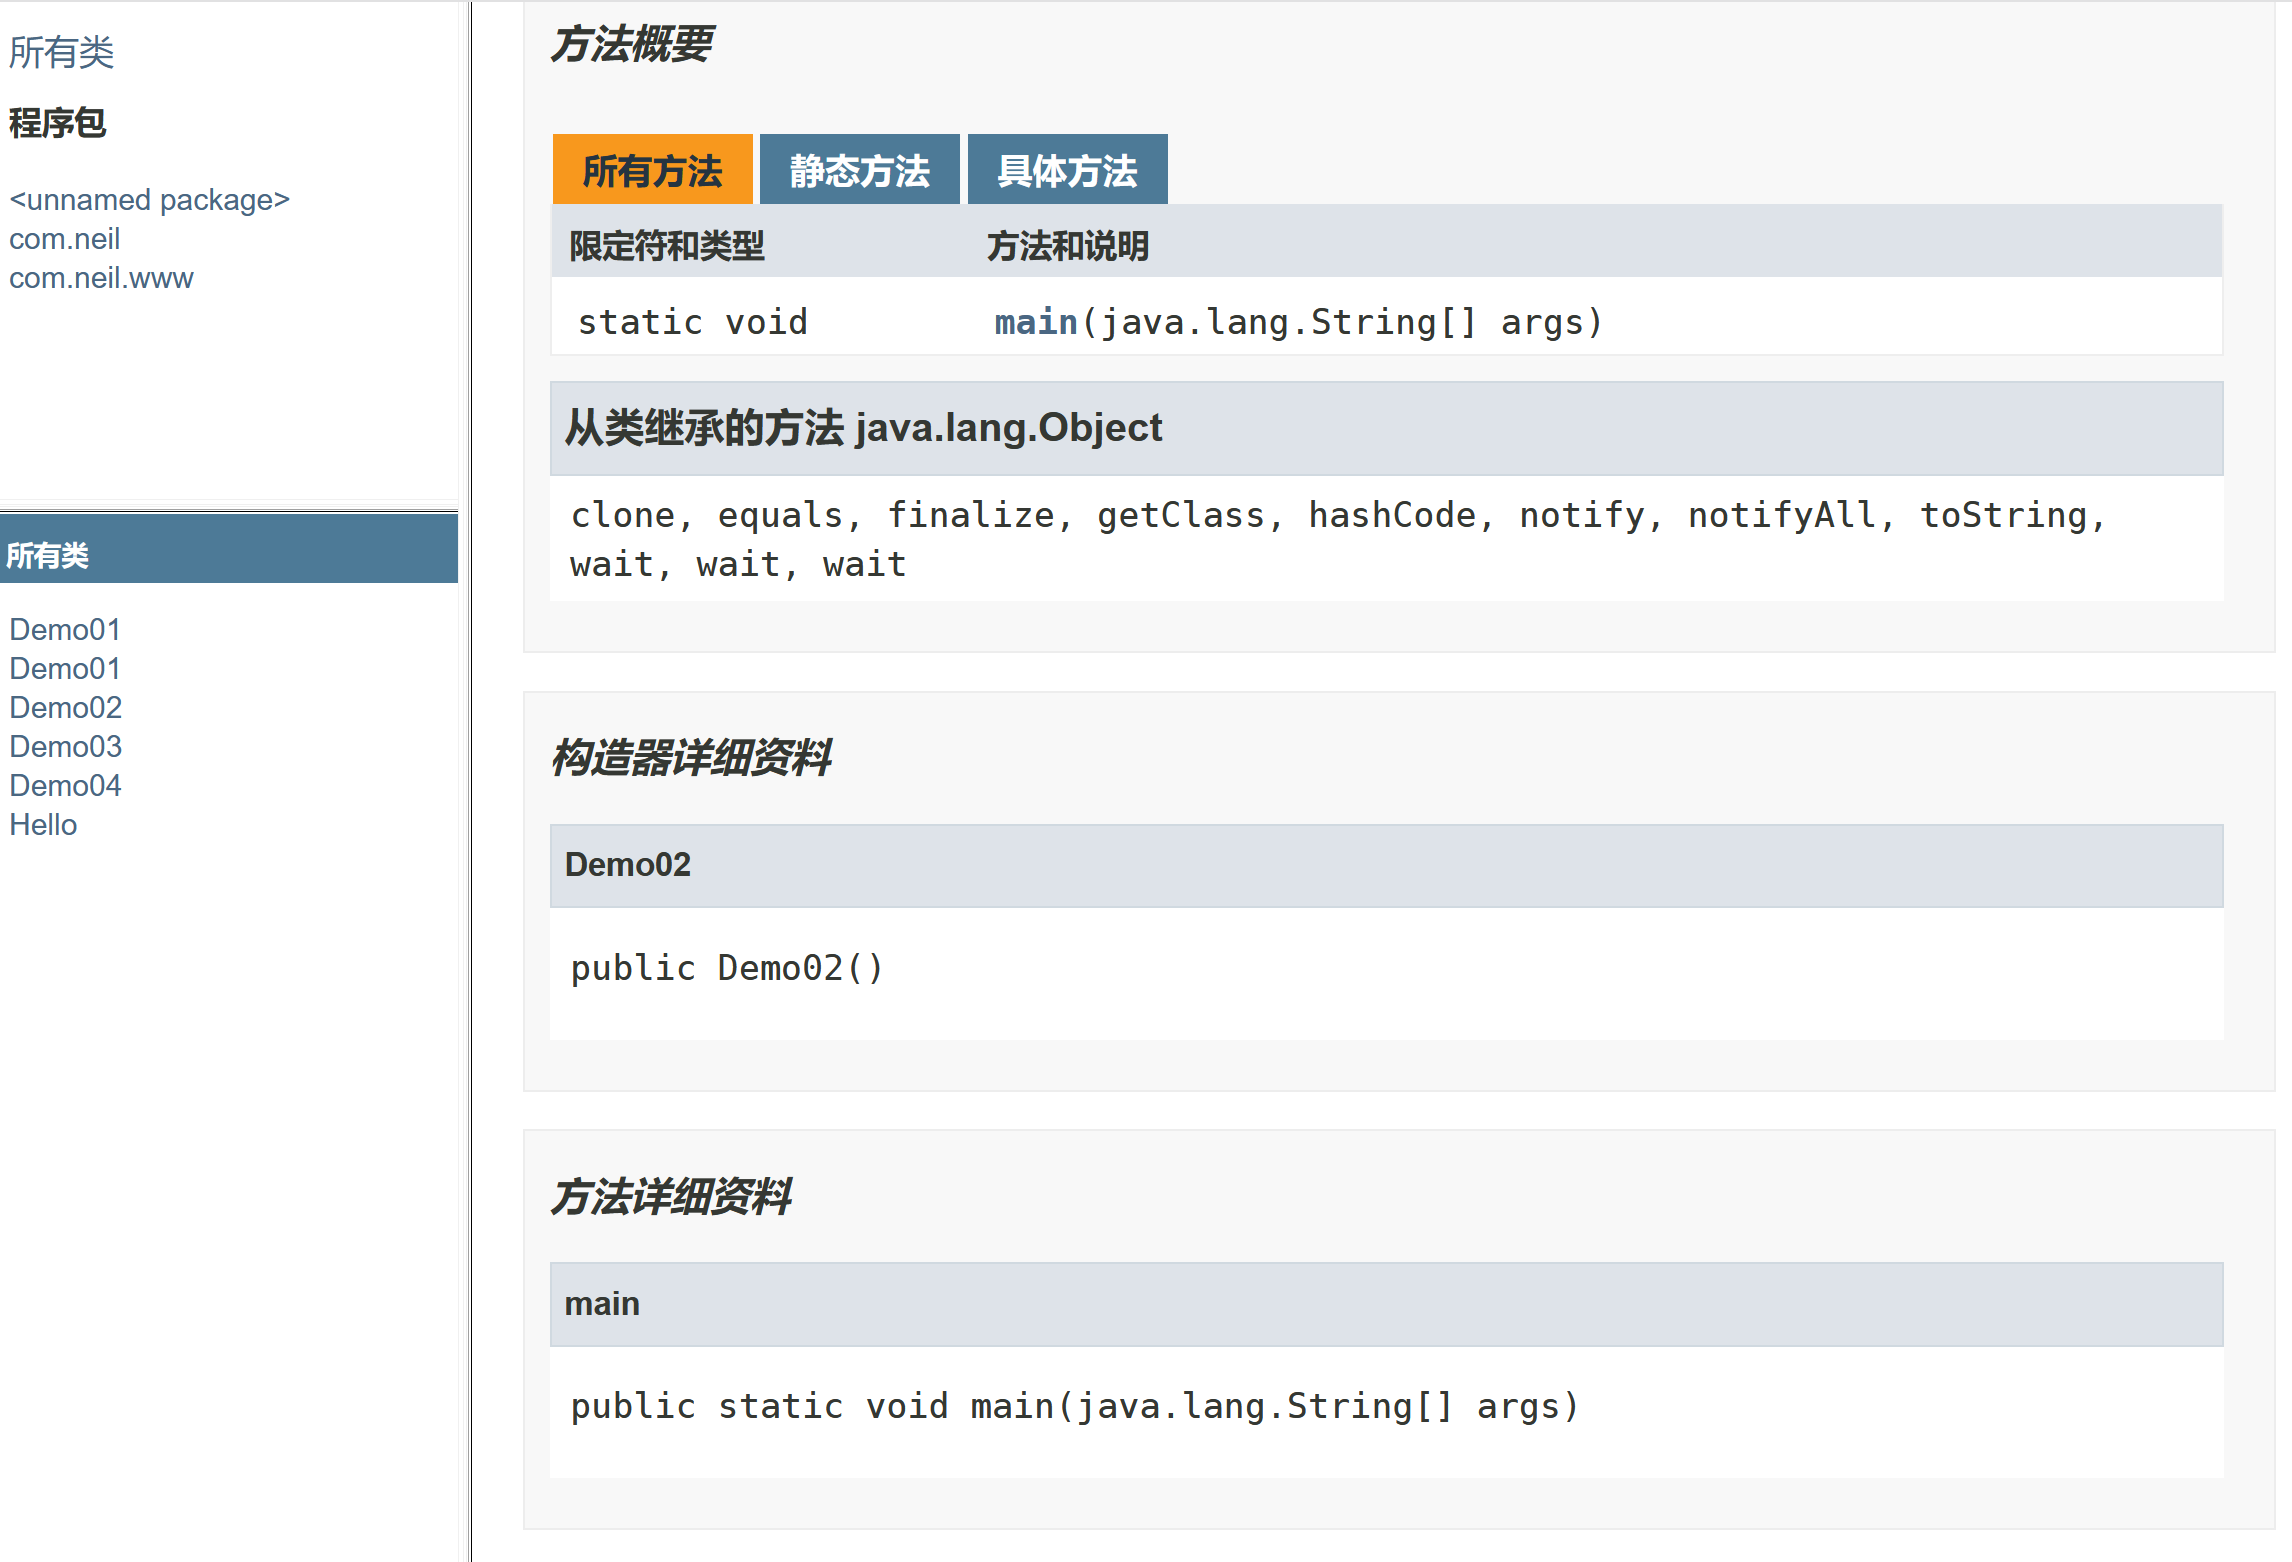Viewport: 2292px width, 1562px height.
Task: Click the 从类继承的方法 java.lang.Object heading
Action: click(x=863, y=428)
